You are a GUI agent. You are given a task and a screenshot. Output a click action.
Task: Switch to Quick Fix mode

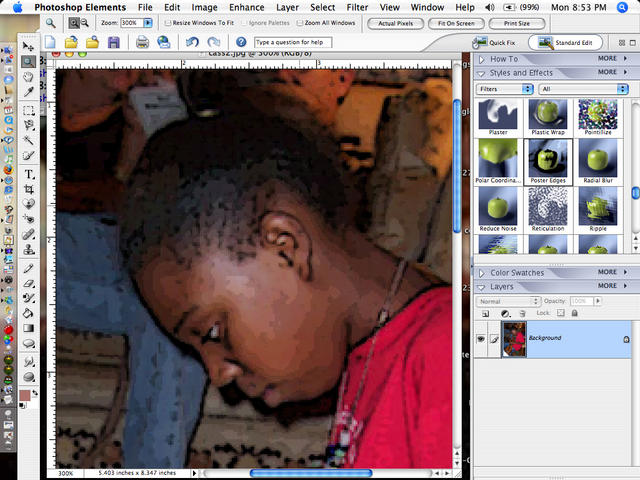coord(495,42)
